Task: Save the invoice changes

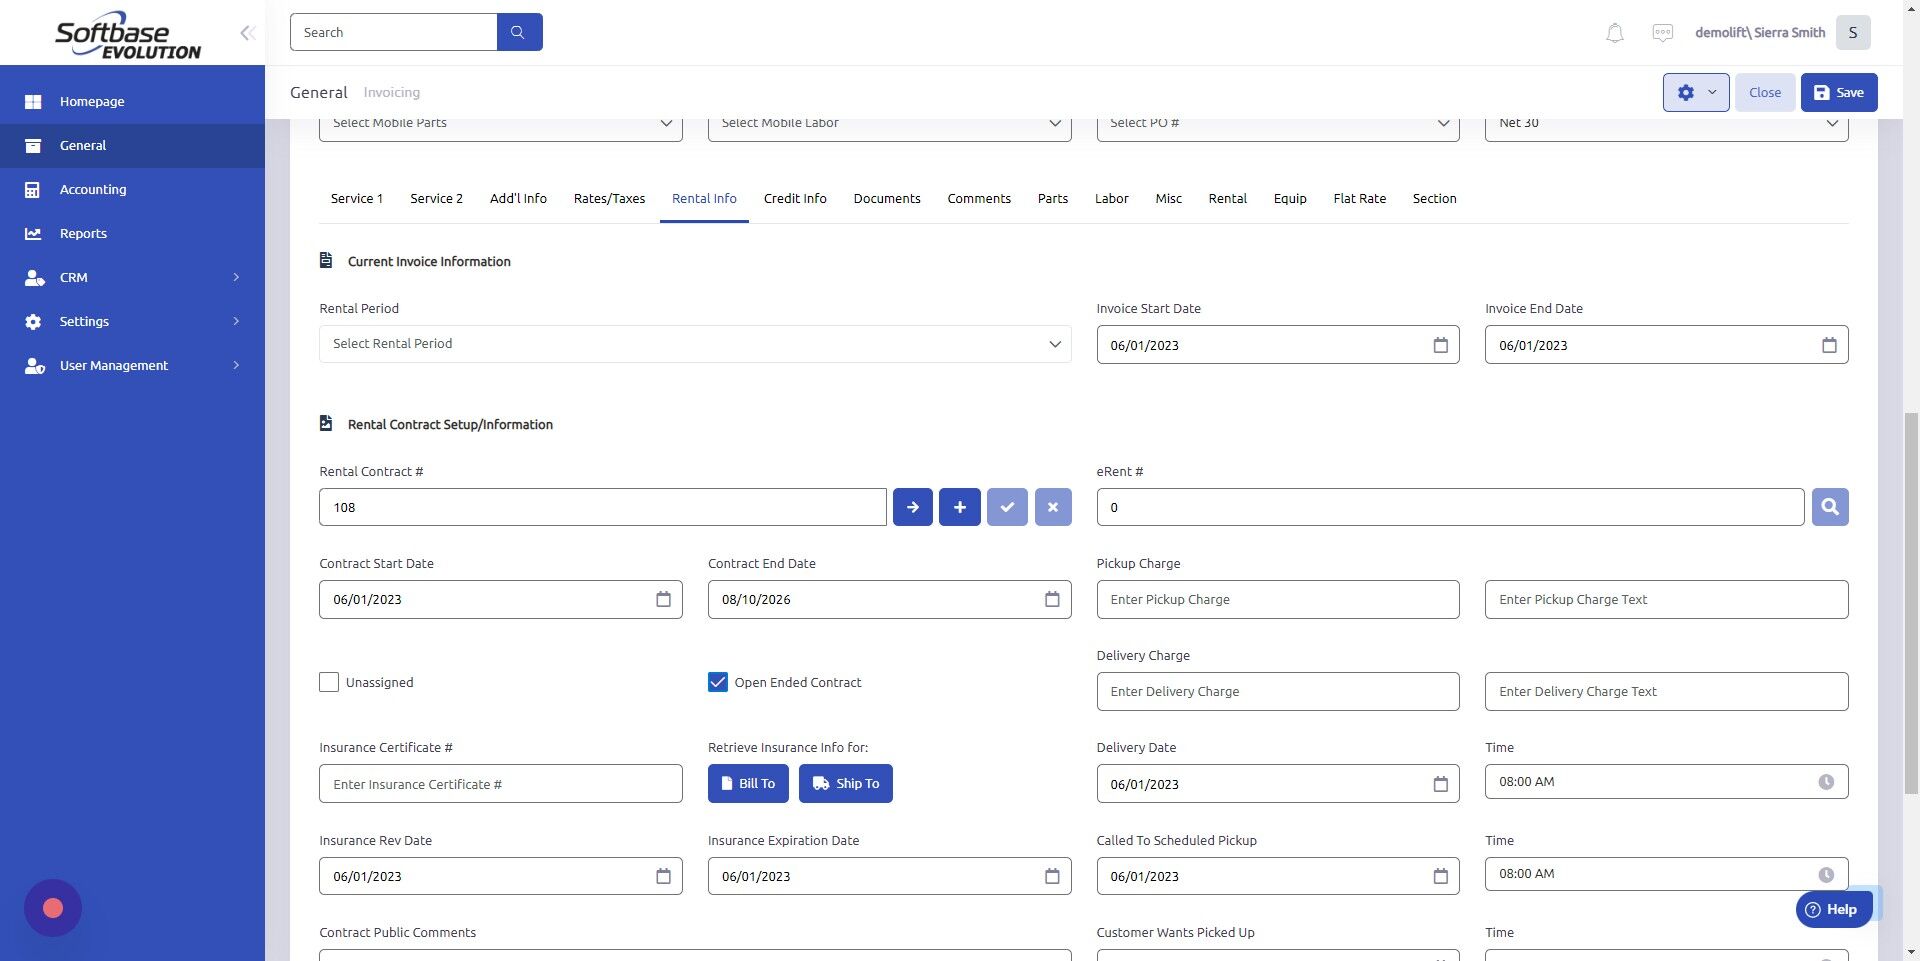Action: pos(1838,92)
